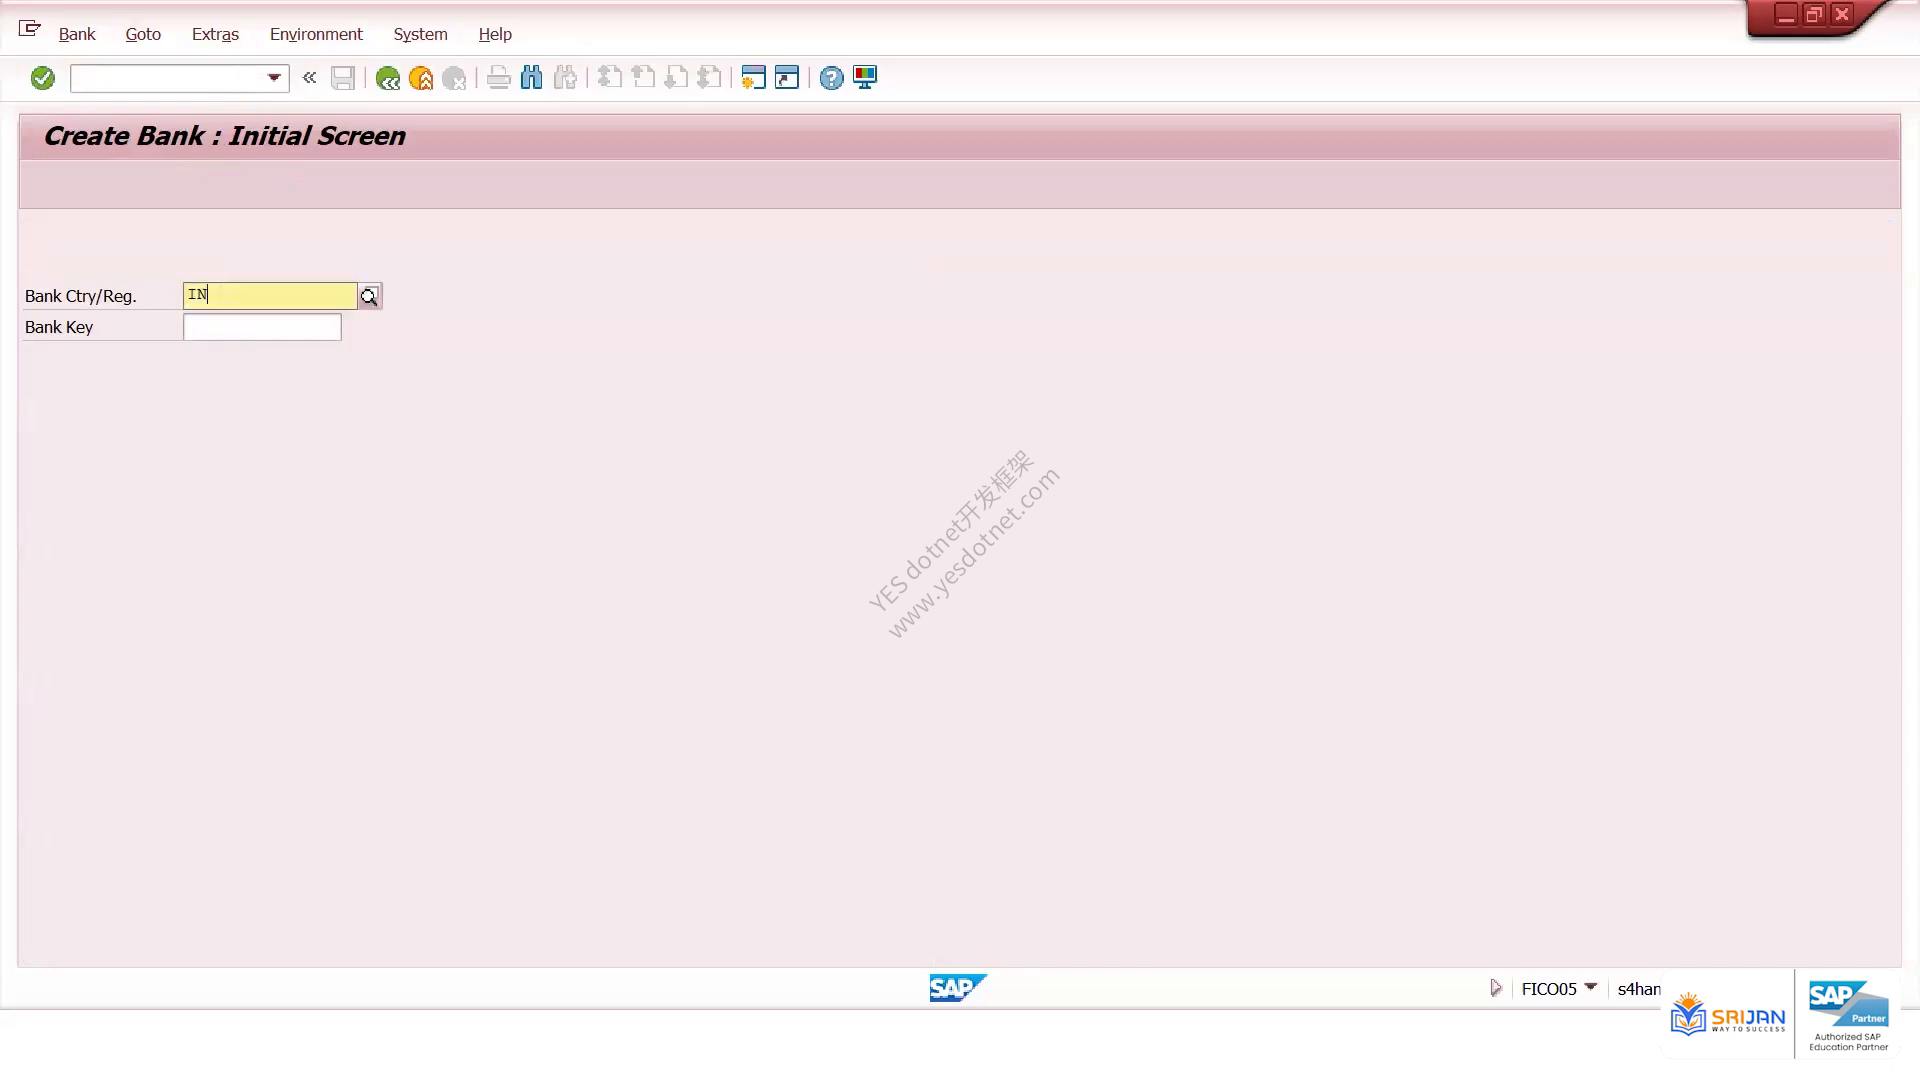
Task: Click the Print icon in toolbar
Action: point(498,78)
